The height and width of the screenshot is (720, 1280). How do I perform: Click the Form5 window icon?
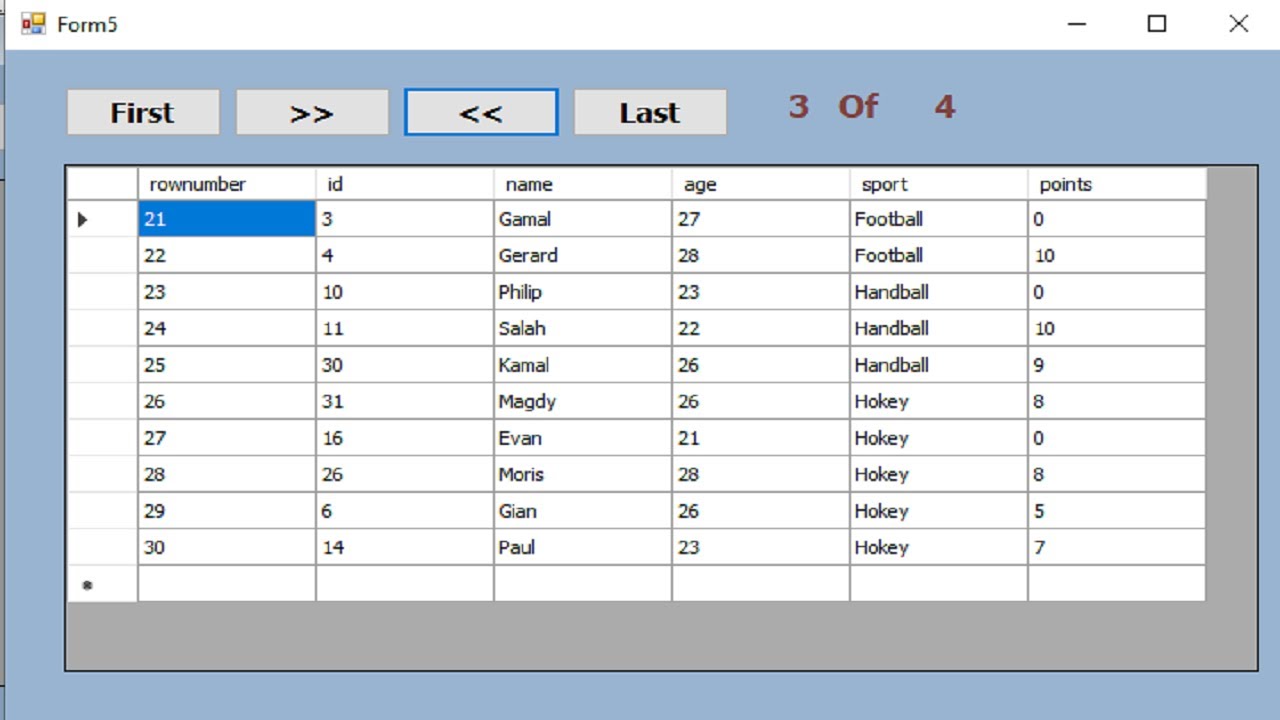point(34,24)
